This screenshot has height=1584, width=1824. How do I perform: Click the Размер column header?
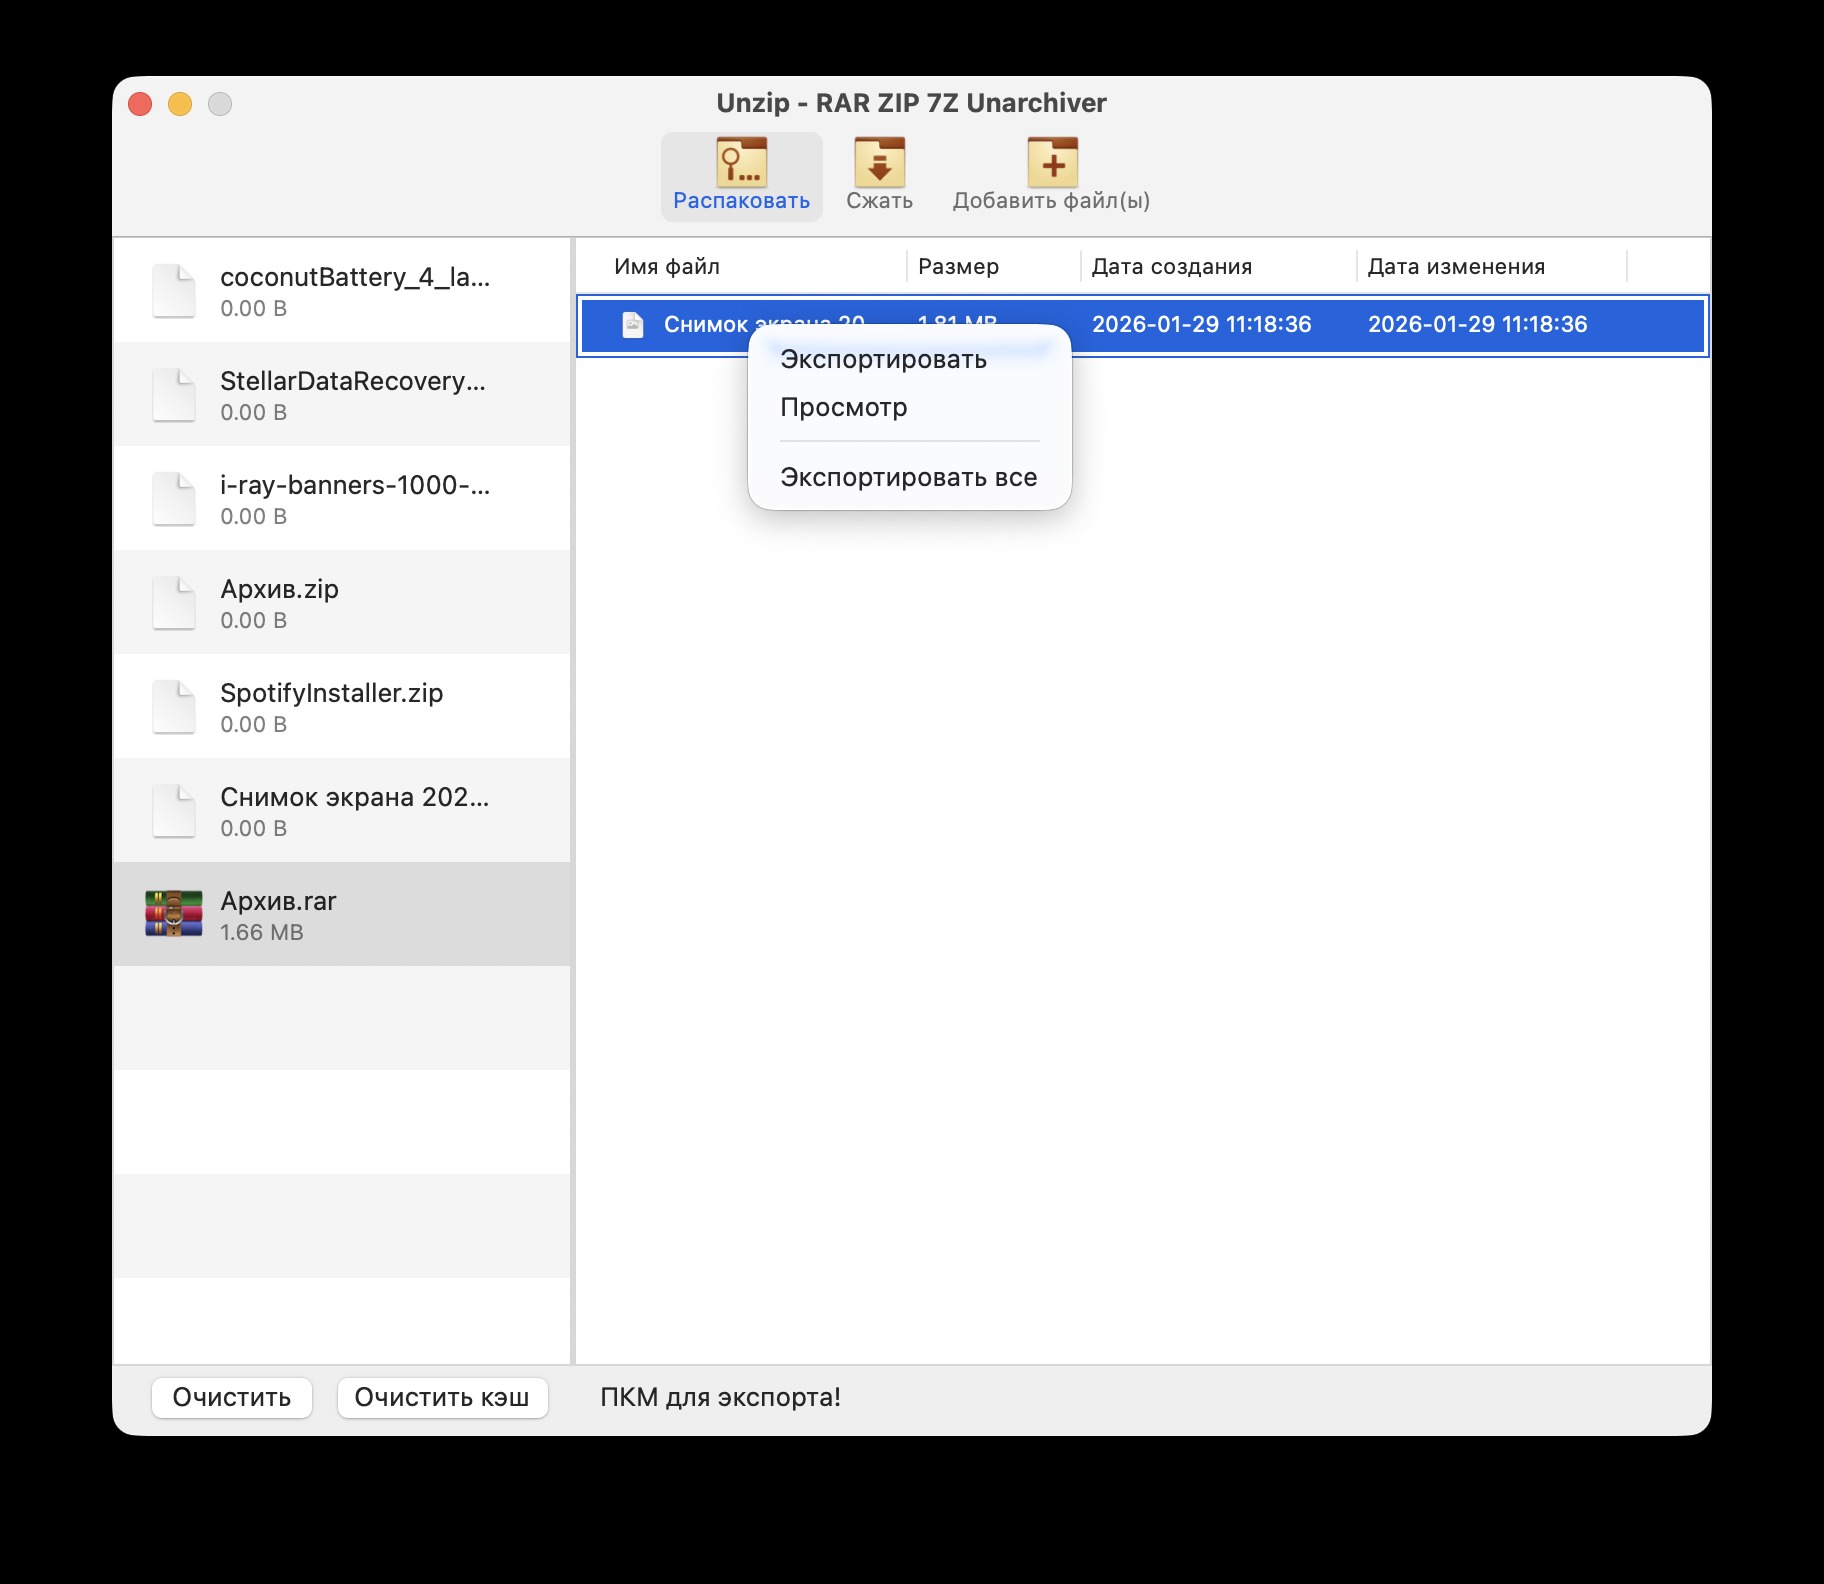957,266
